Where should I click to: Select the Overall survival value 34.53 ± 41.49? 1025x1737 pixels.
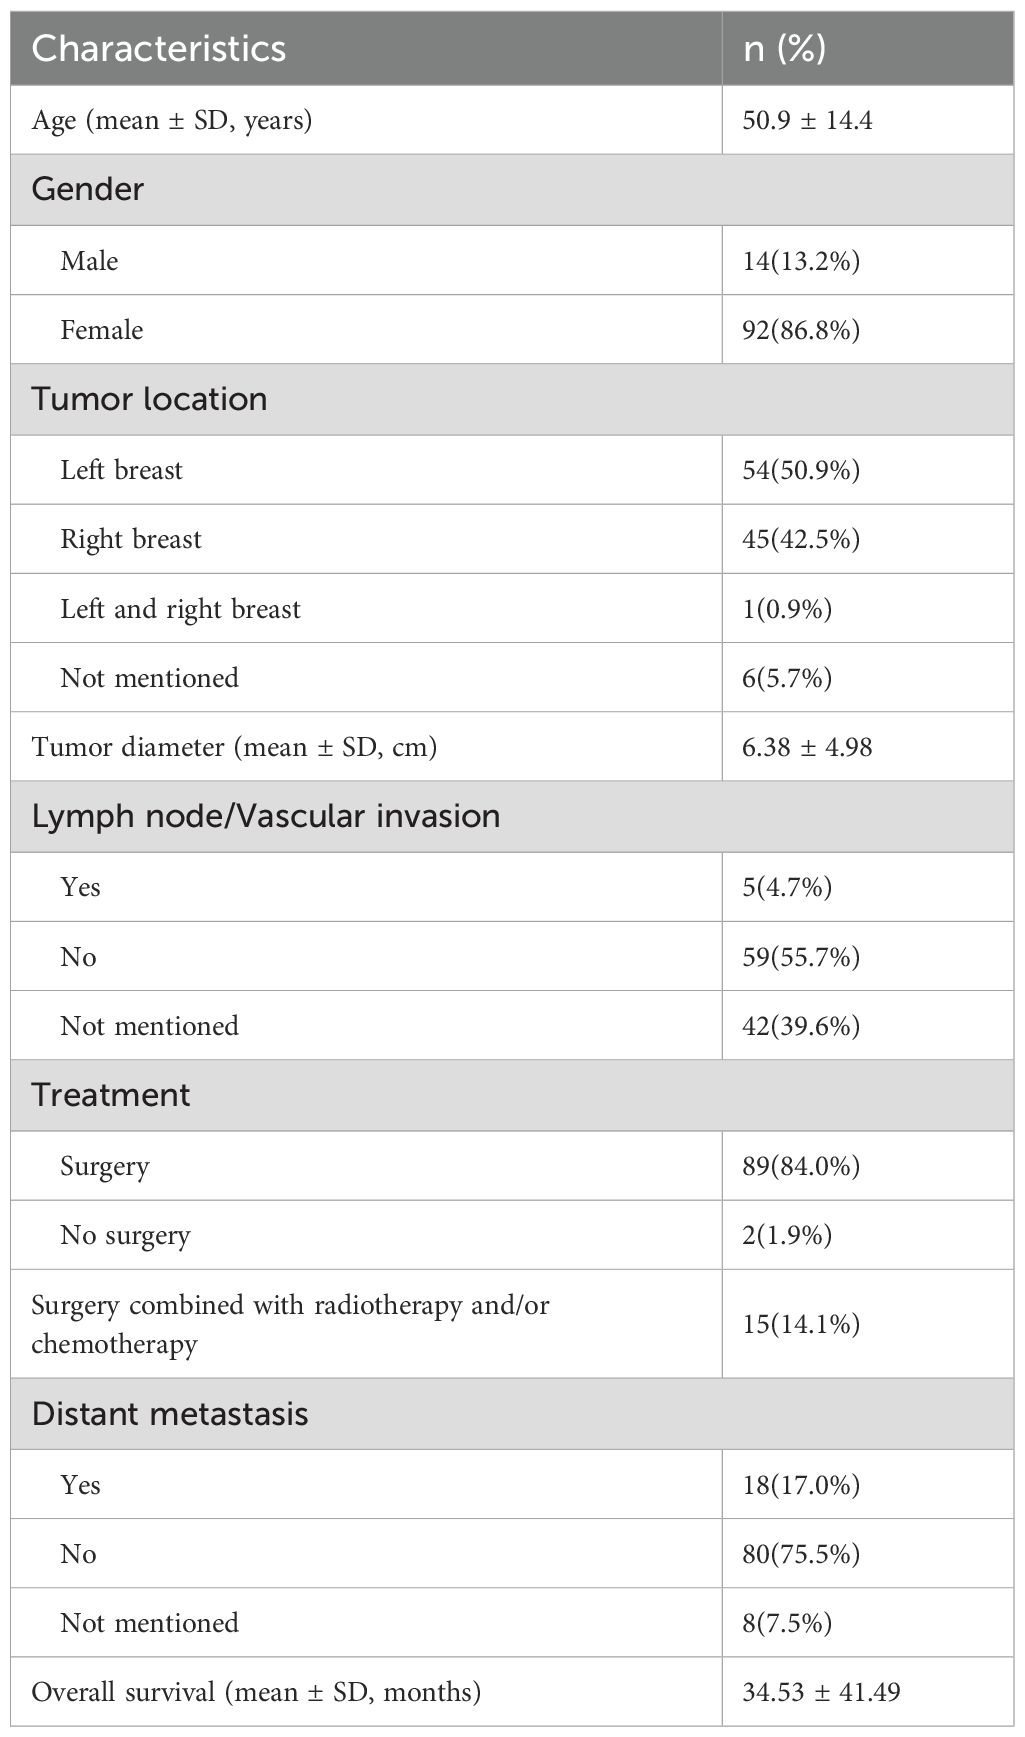pyautogui.click(x=821, y=1692)
